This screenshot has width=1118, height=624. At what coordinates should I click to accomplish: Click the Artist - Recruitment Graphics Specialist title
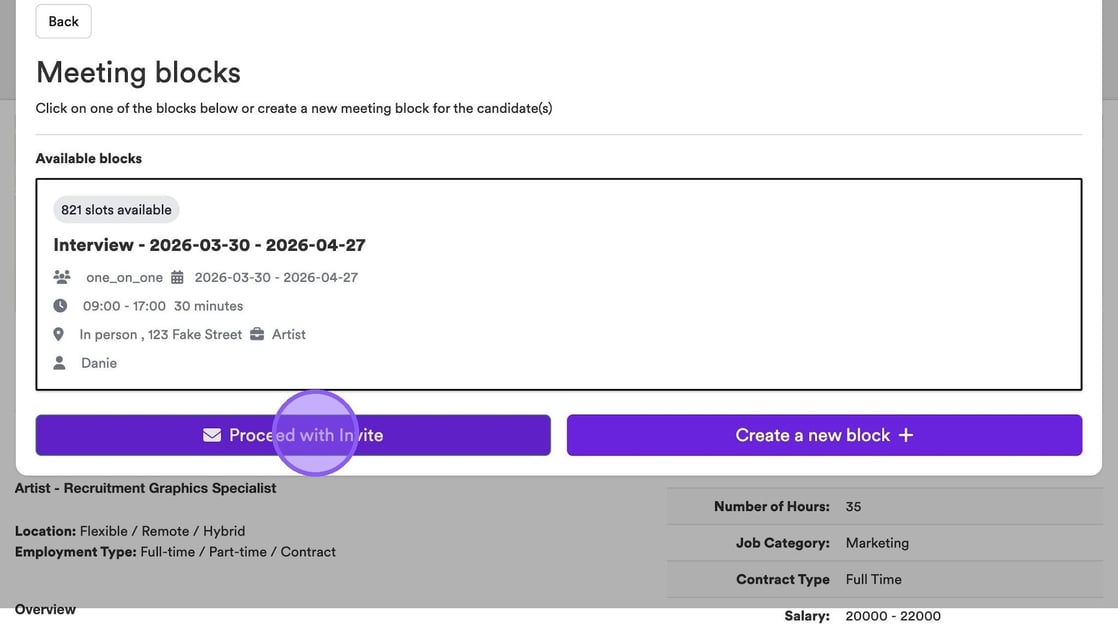[145, 488]
